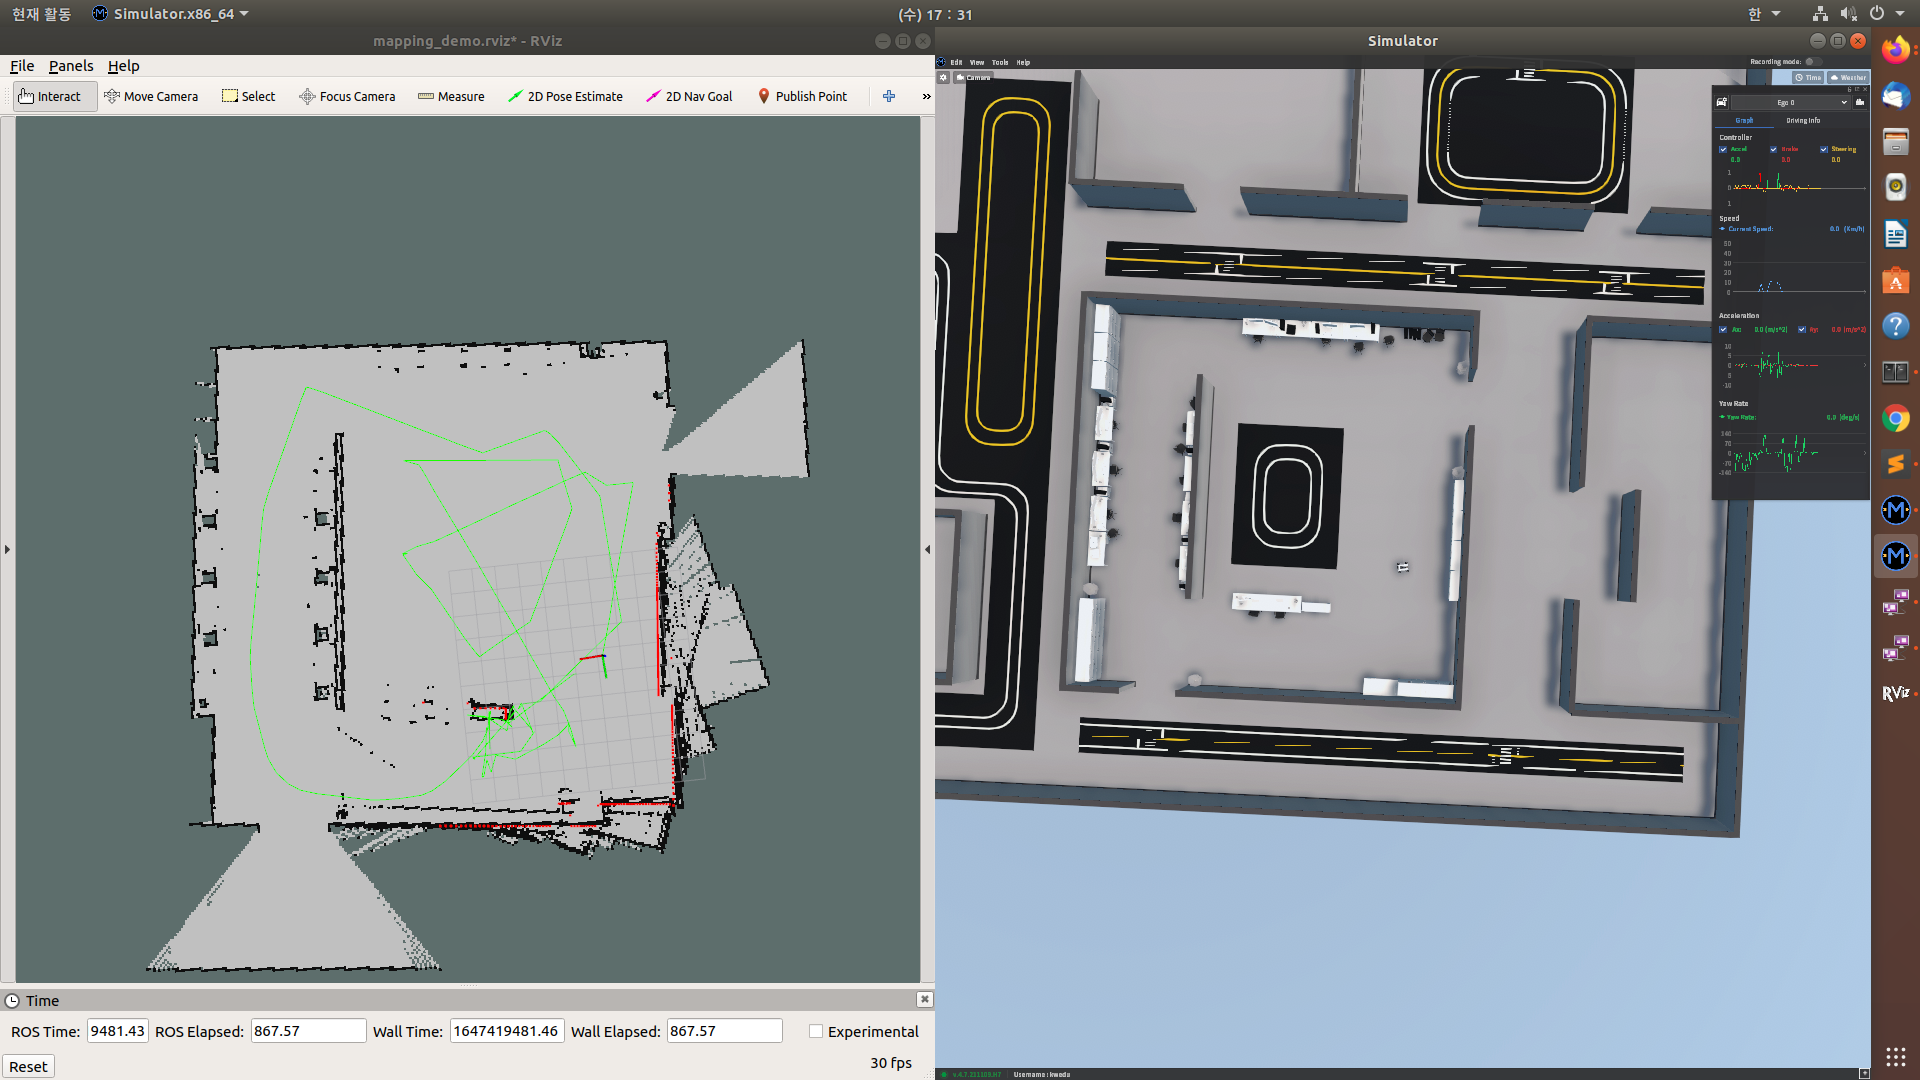The height and width of the screenshot is (1080, 1920).
Task: Click the icon right of Ego dropdown
Action: click(1860, 102)
